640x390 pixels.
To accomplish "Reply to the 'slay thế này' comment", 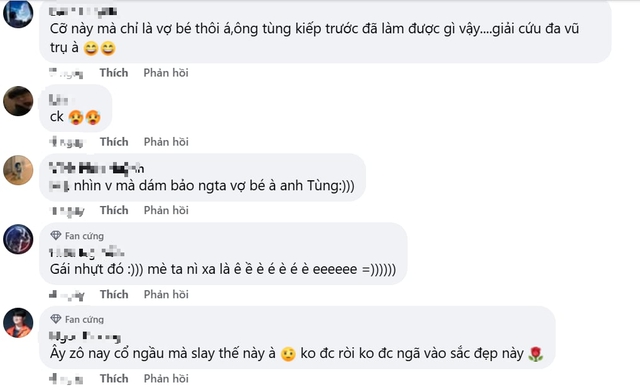I will coord(166,378).
